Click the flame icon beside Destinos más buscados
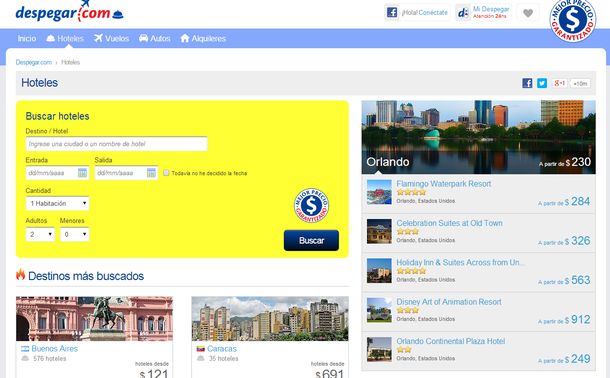This screenshot has width=610, height=378. pyautogui.click(x=21, y=274)
